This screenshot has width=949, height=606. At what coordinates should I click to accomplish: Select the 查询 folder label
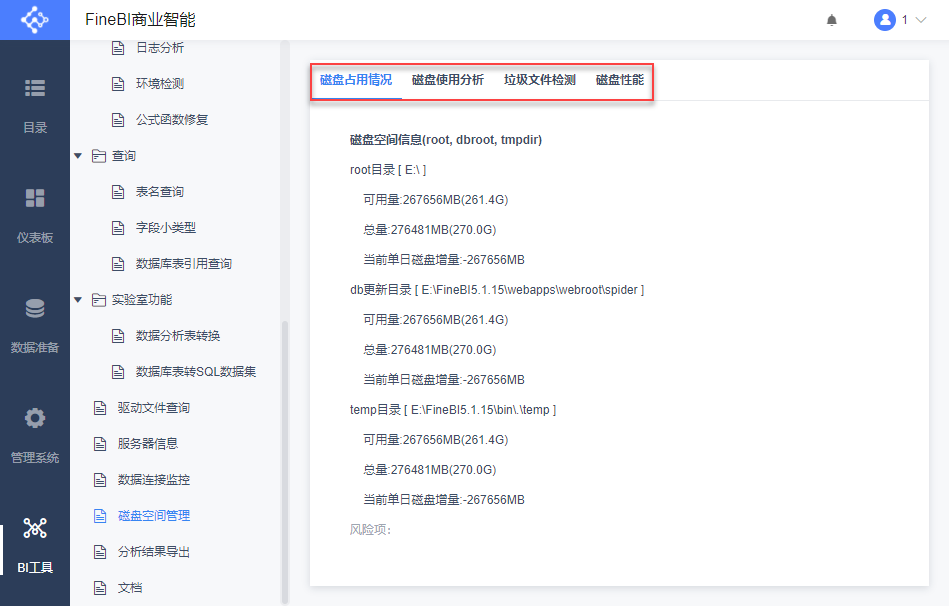click(123, 156)
